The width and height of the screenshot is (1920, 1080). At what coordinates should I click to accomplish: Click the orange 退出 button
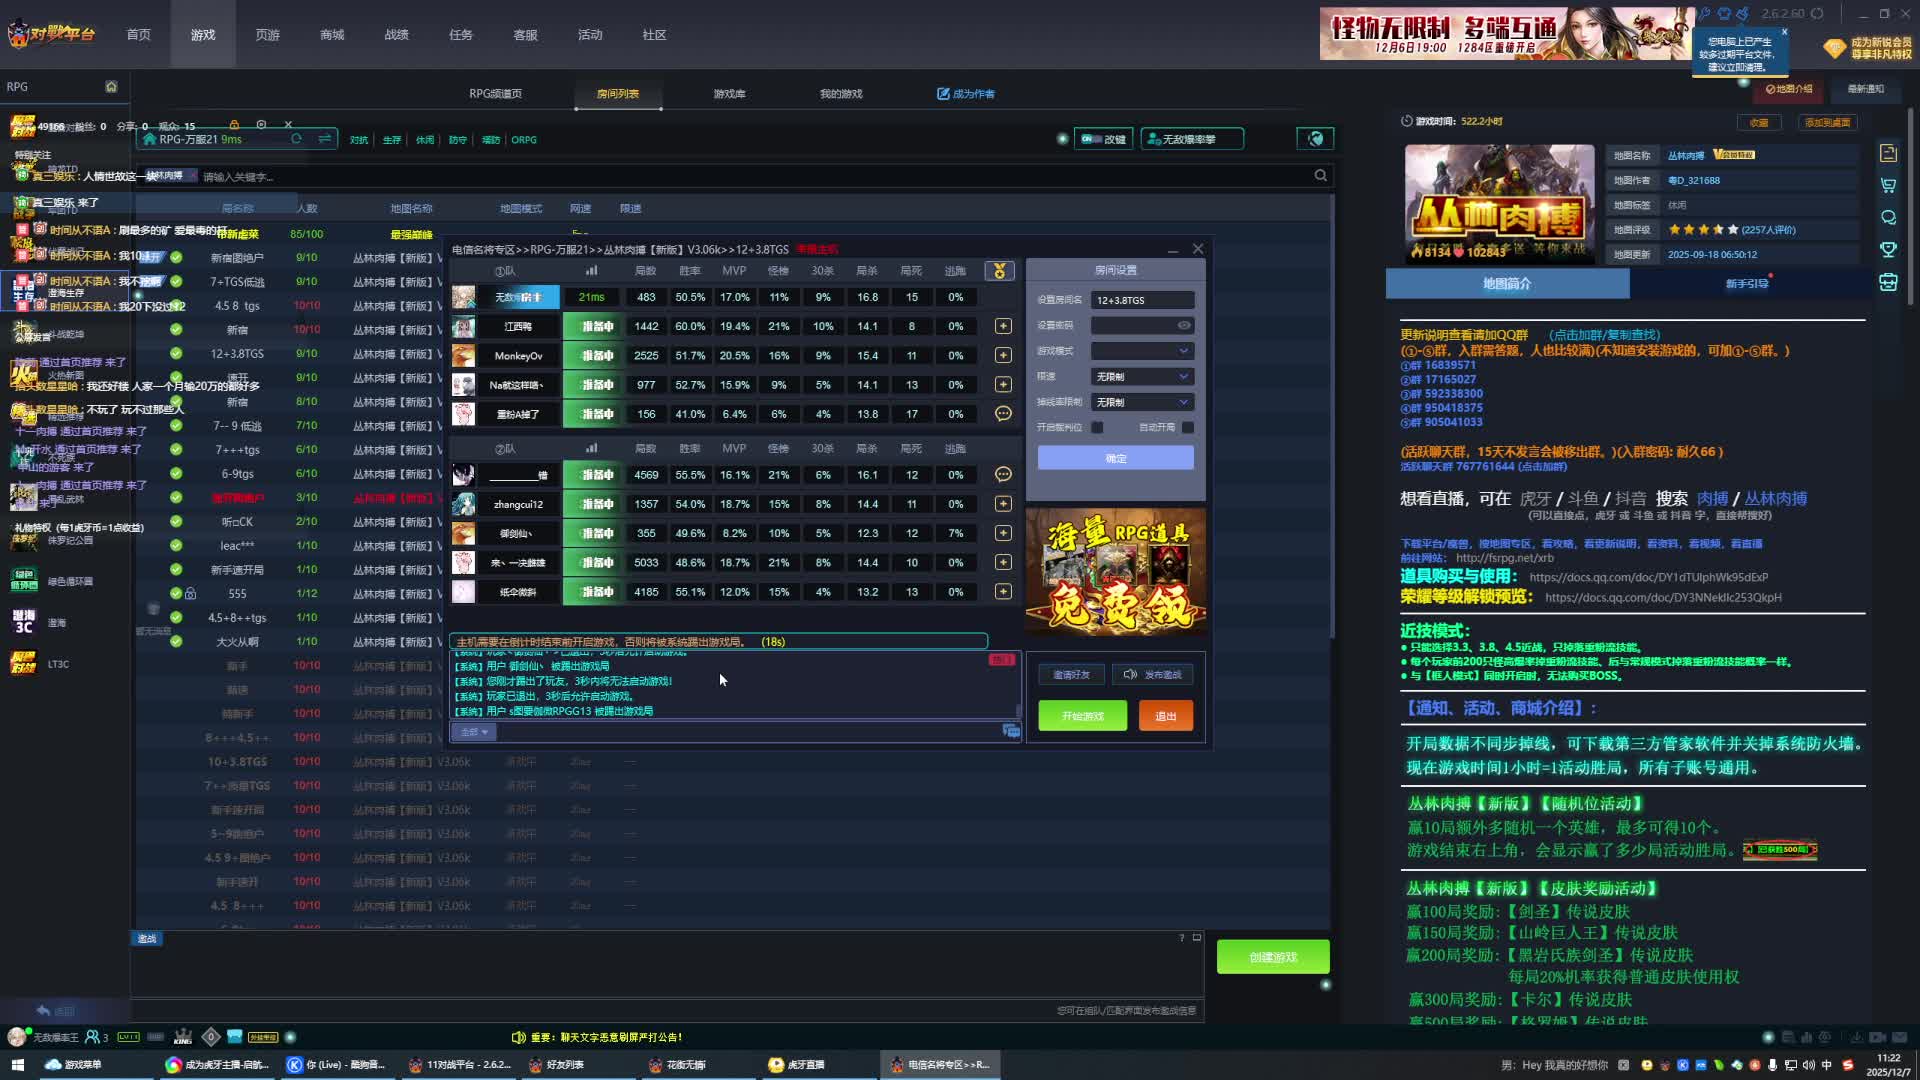point(1165,716)
